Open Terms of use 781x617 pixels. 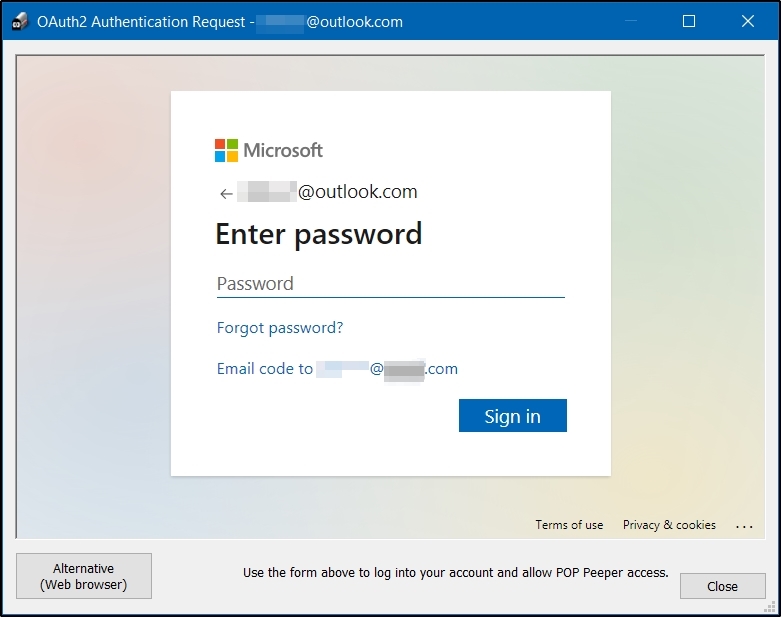pyautogui.click(x=569, y=525)
